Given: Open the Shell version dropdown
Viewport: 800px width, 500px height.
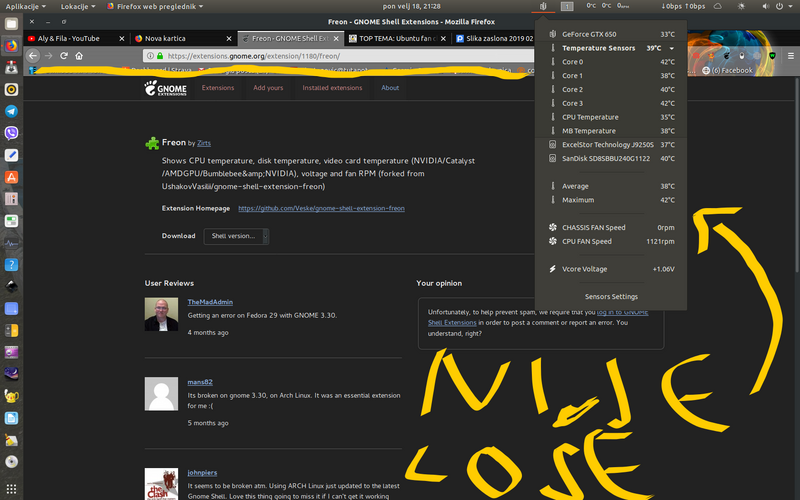Looking at the screenshot, I should tap(236, 236).
